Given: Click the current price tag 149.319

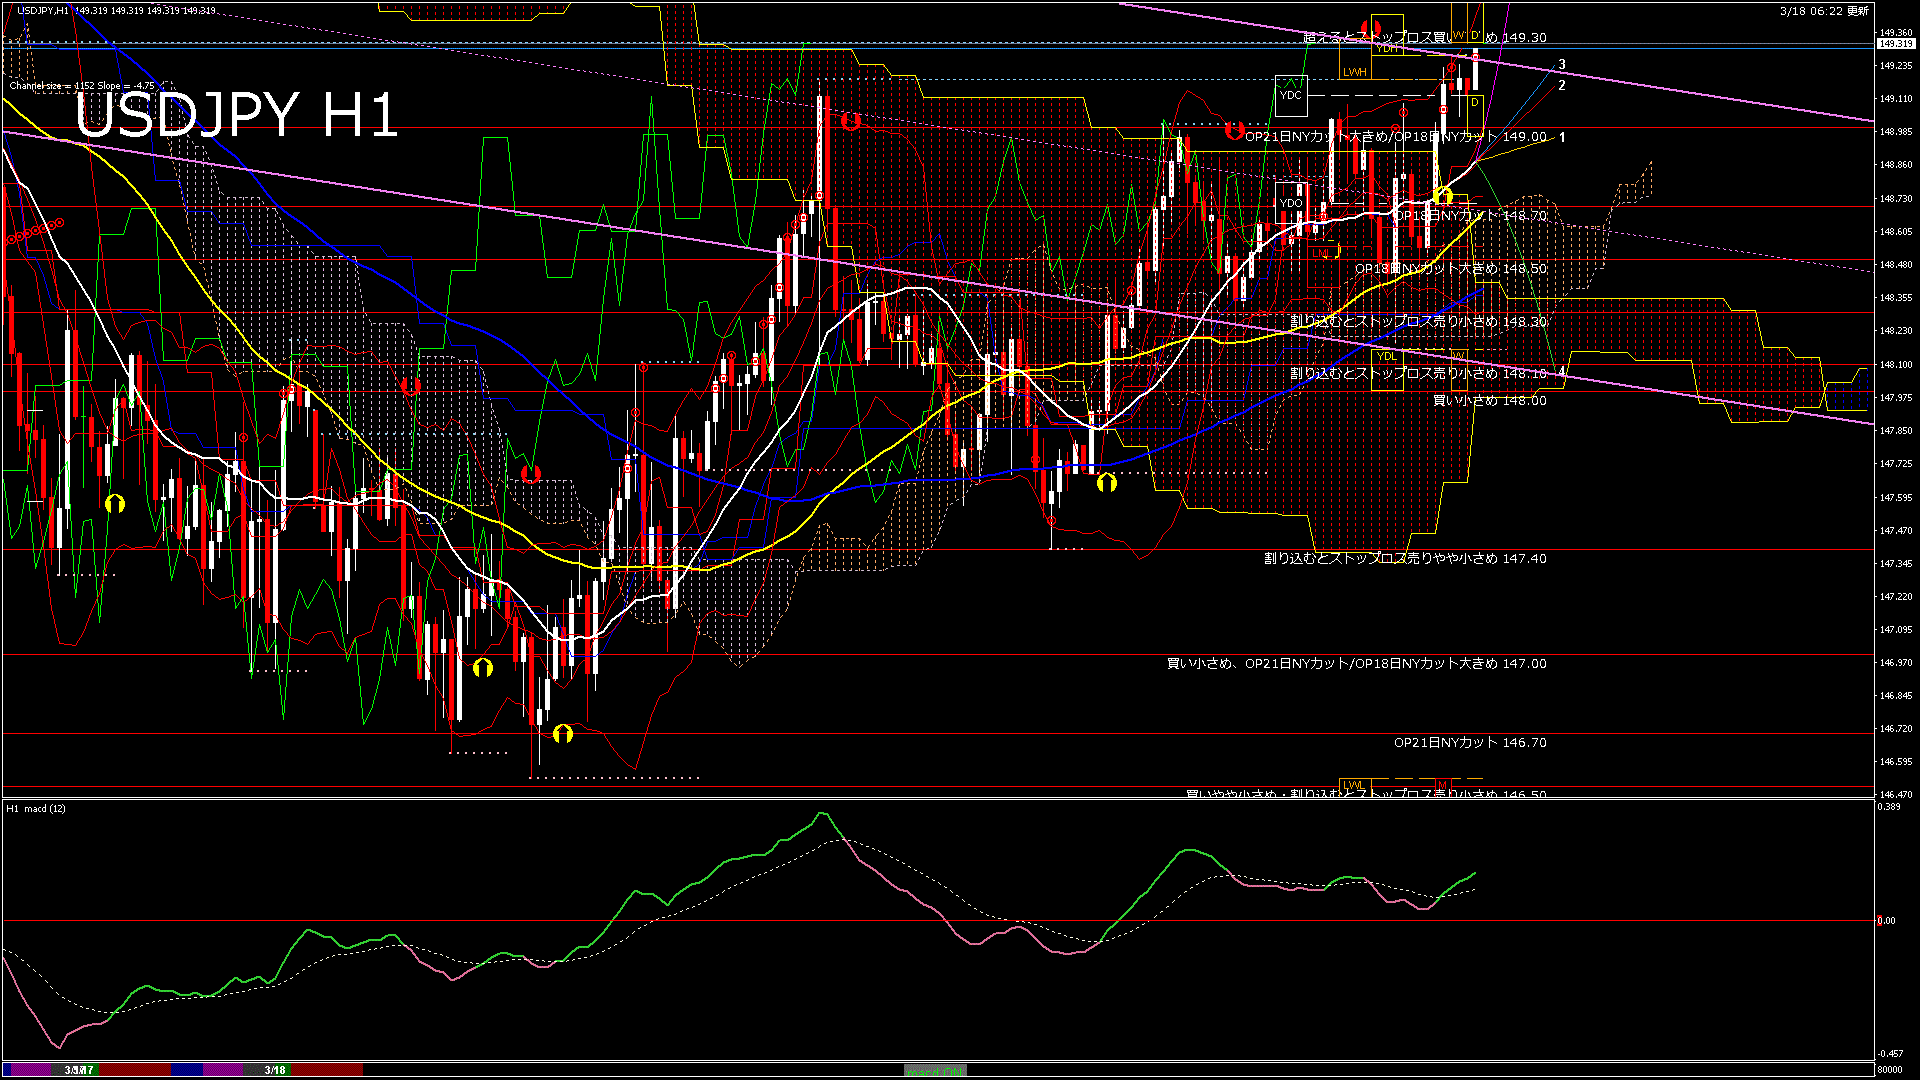Looking at the screenshot, I should pyautogui.click(x=1895, y=44).
